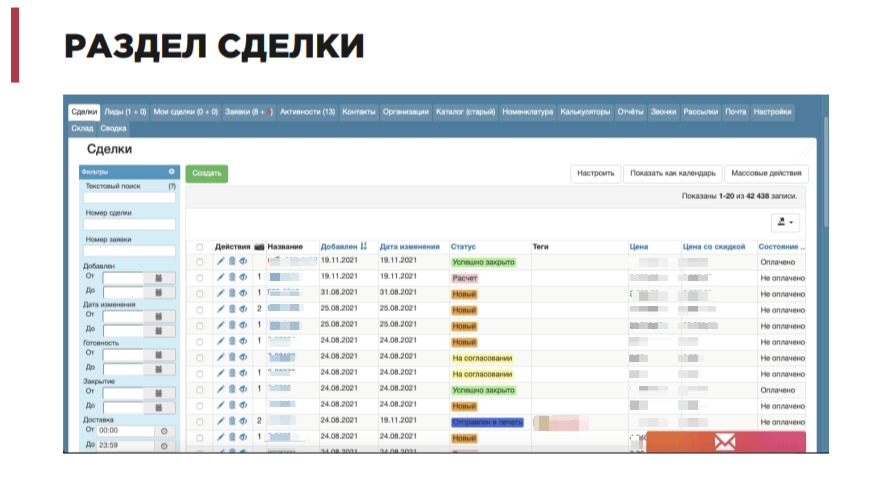This screenshot has height=480, width=886.
Task: Click the green Создать button
Action: pos(207,173)
